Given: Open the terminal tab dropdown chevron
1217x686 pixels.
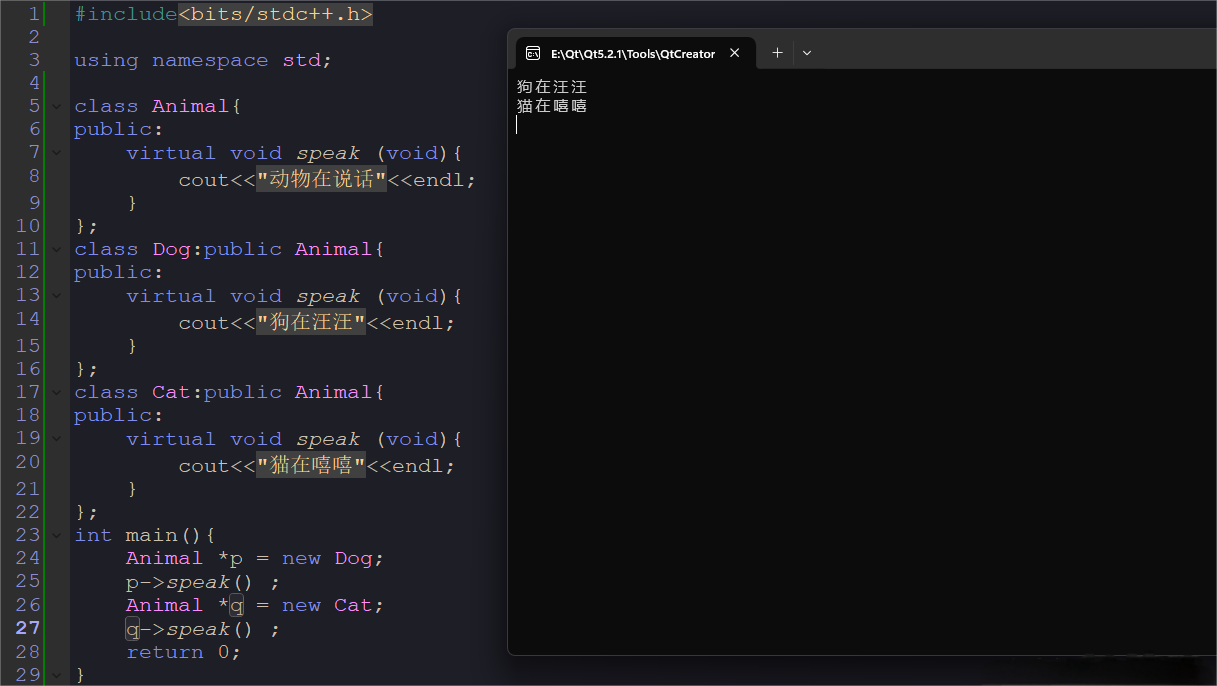Looking at the screenshot, I should click(806, 52).
